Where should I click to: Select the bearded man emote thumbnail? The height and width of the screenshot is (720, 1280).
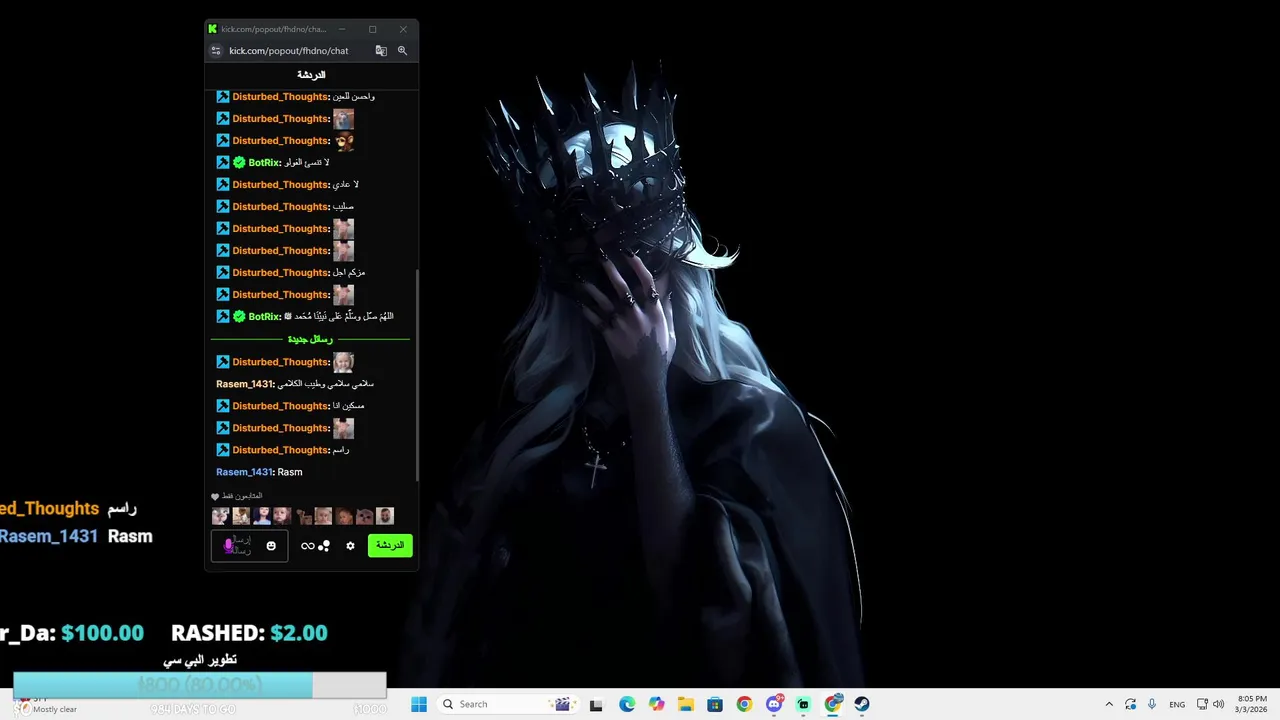(385, 516)
